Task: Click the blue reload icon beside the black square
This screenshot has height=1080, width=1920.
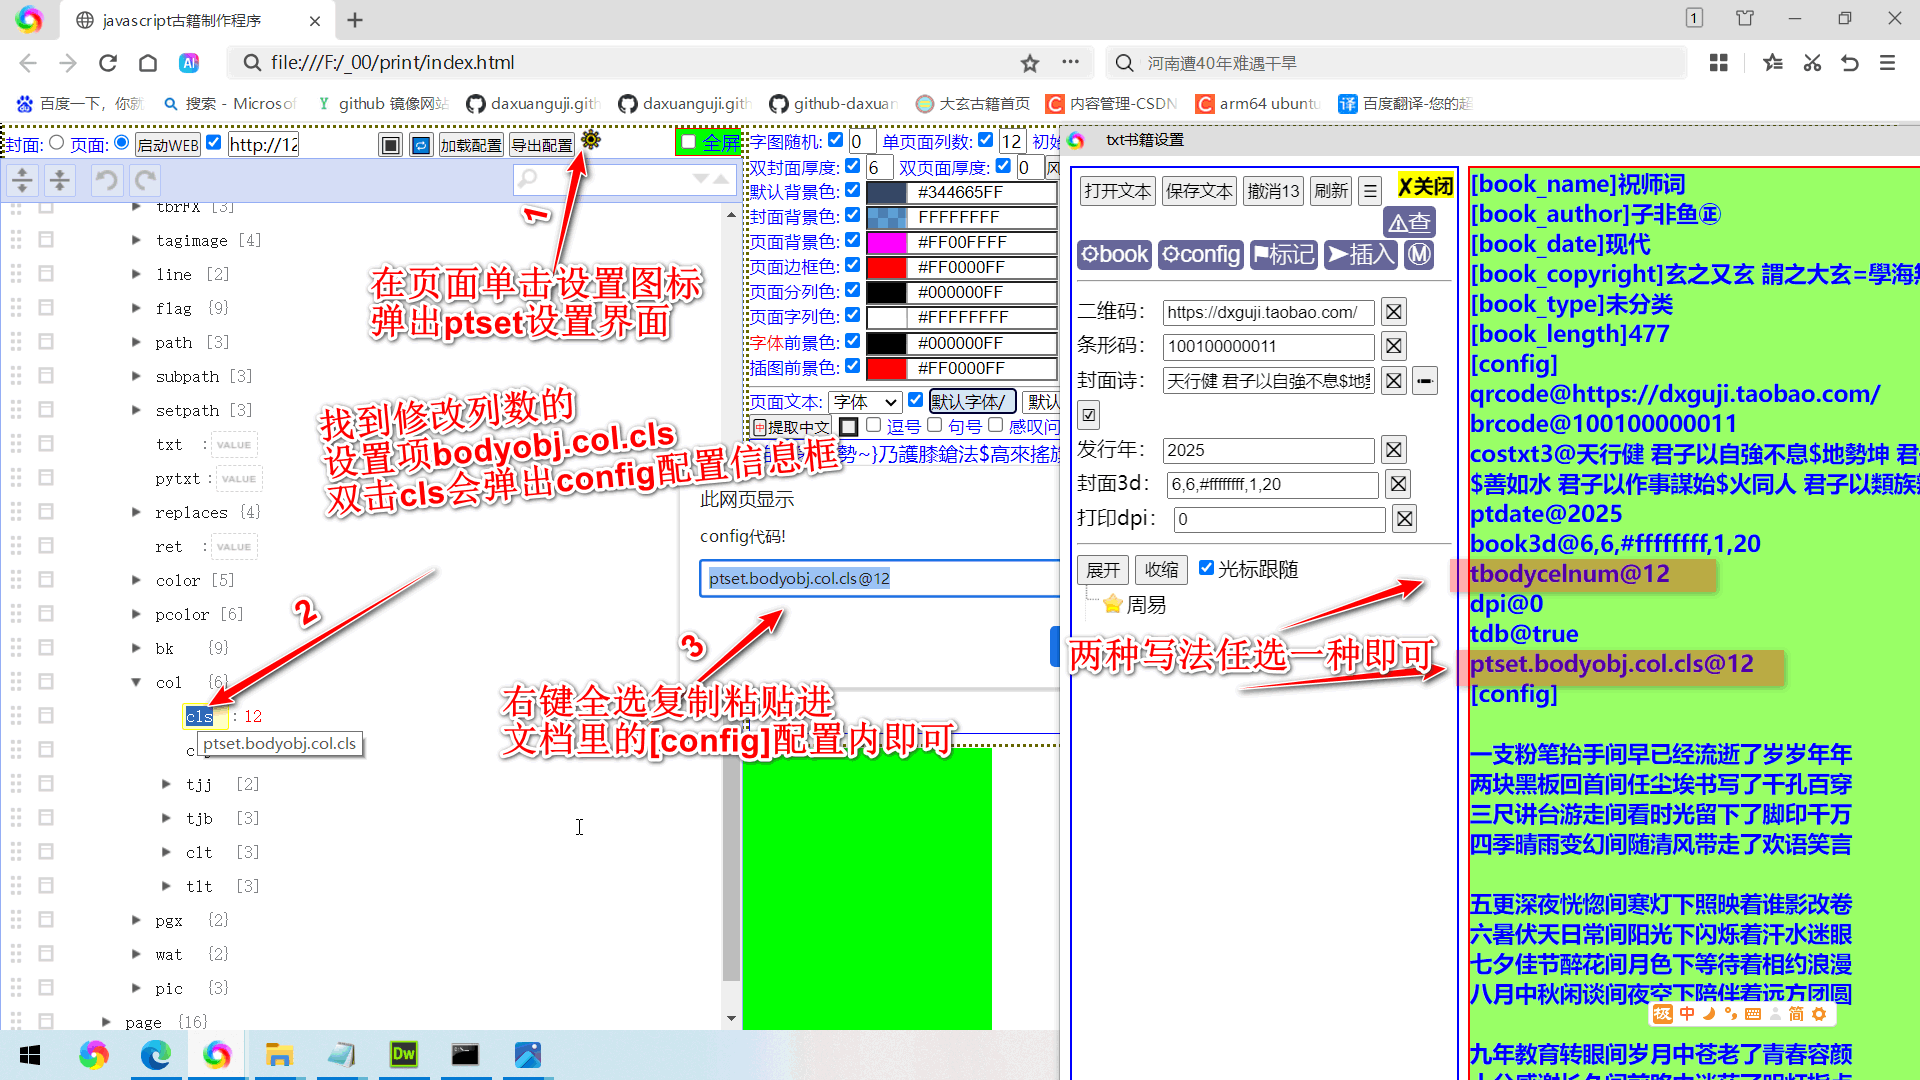Action: click(420, 144)
